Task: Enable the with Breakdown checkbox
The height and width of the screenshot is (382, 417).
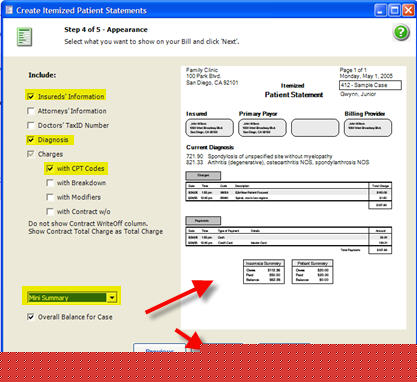Action: [50, 183]
